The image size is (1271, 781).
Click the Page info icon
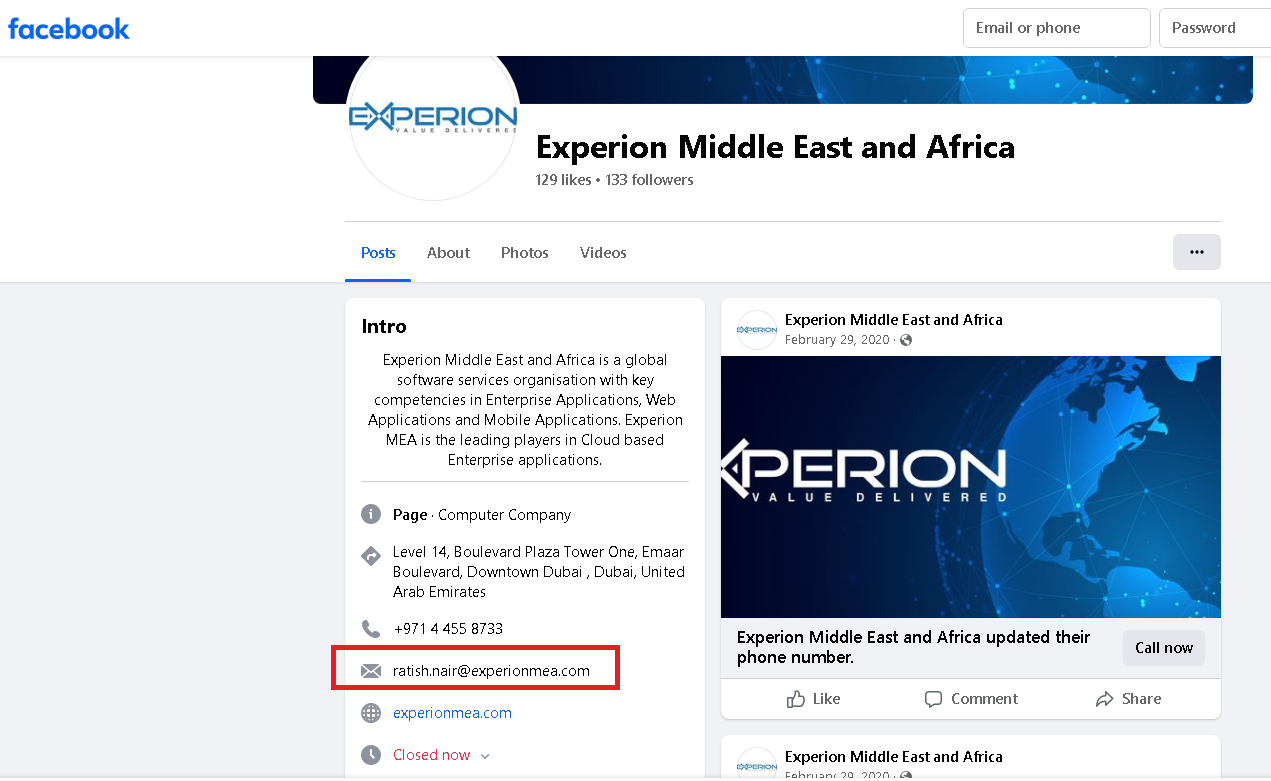(x=371, y=515)
